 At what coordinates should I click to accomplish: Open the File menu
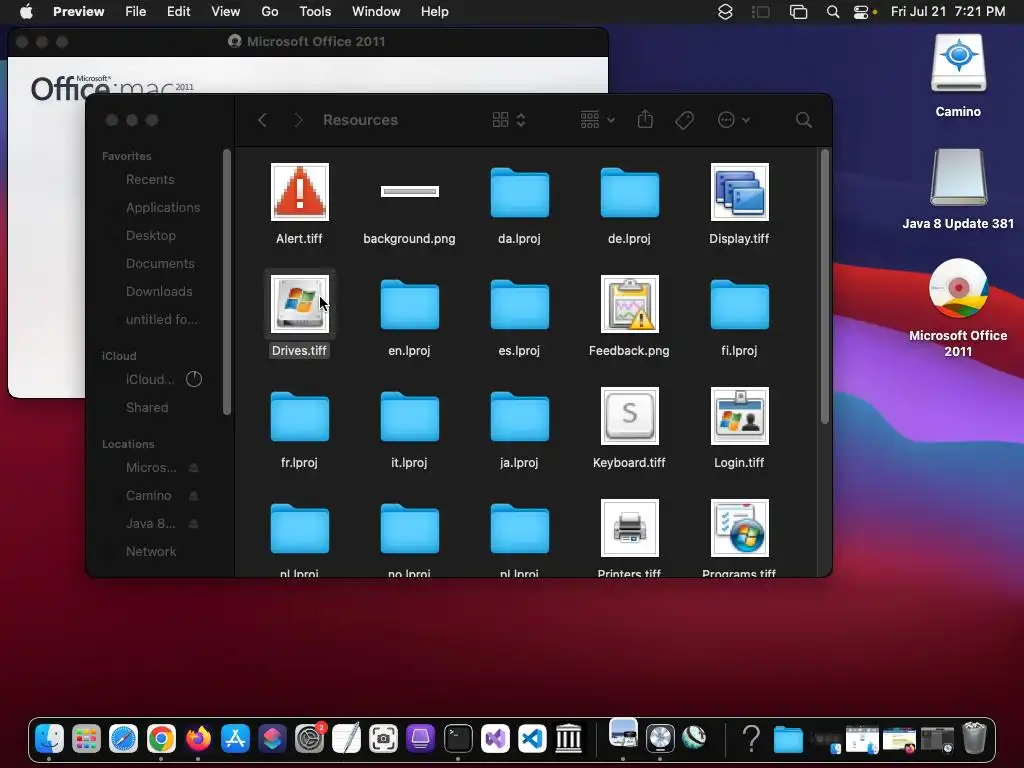[x=135, y=11]
